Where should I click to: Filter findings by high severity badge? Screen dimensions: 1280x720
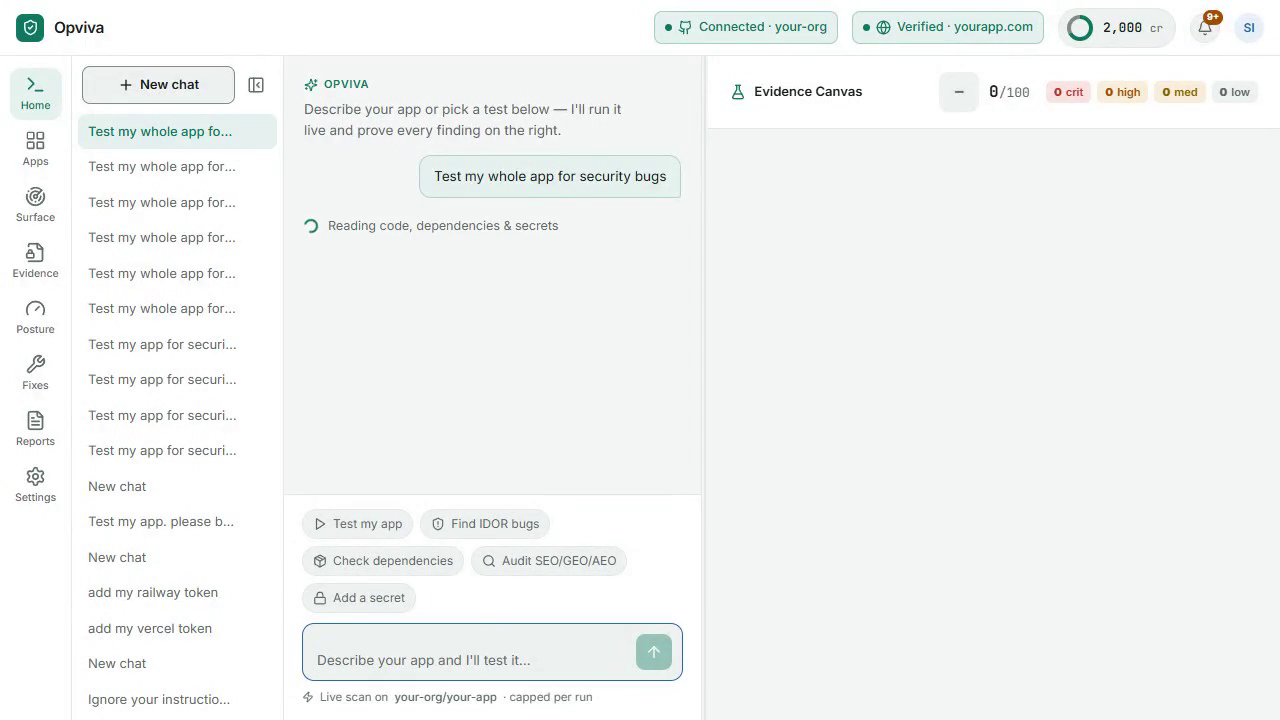click(1122, 92)
